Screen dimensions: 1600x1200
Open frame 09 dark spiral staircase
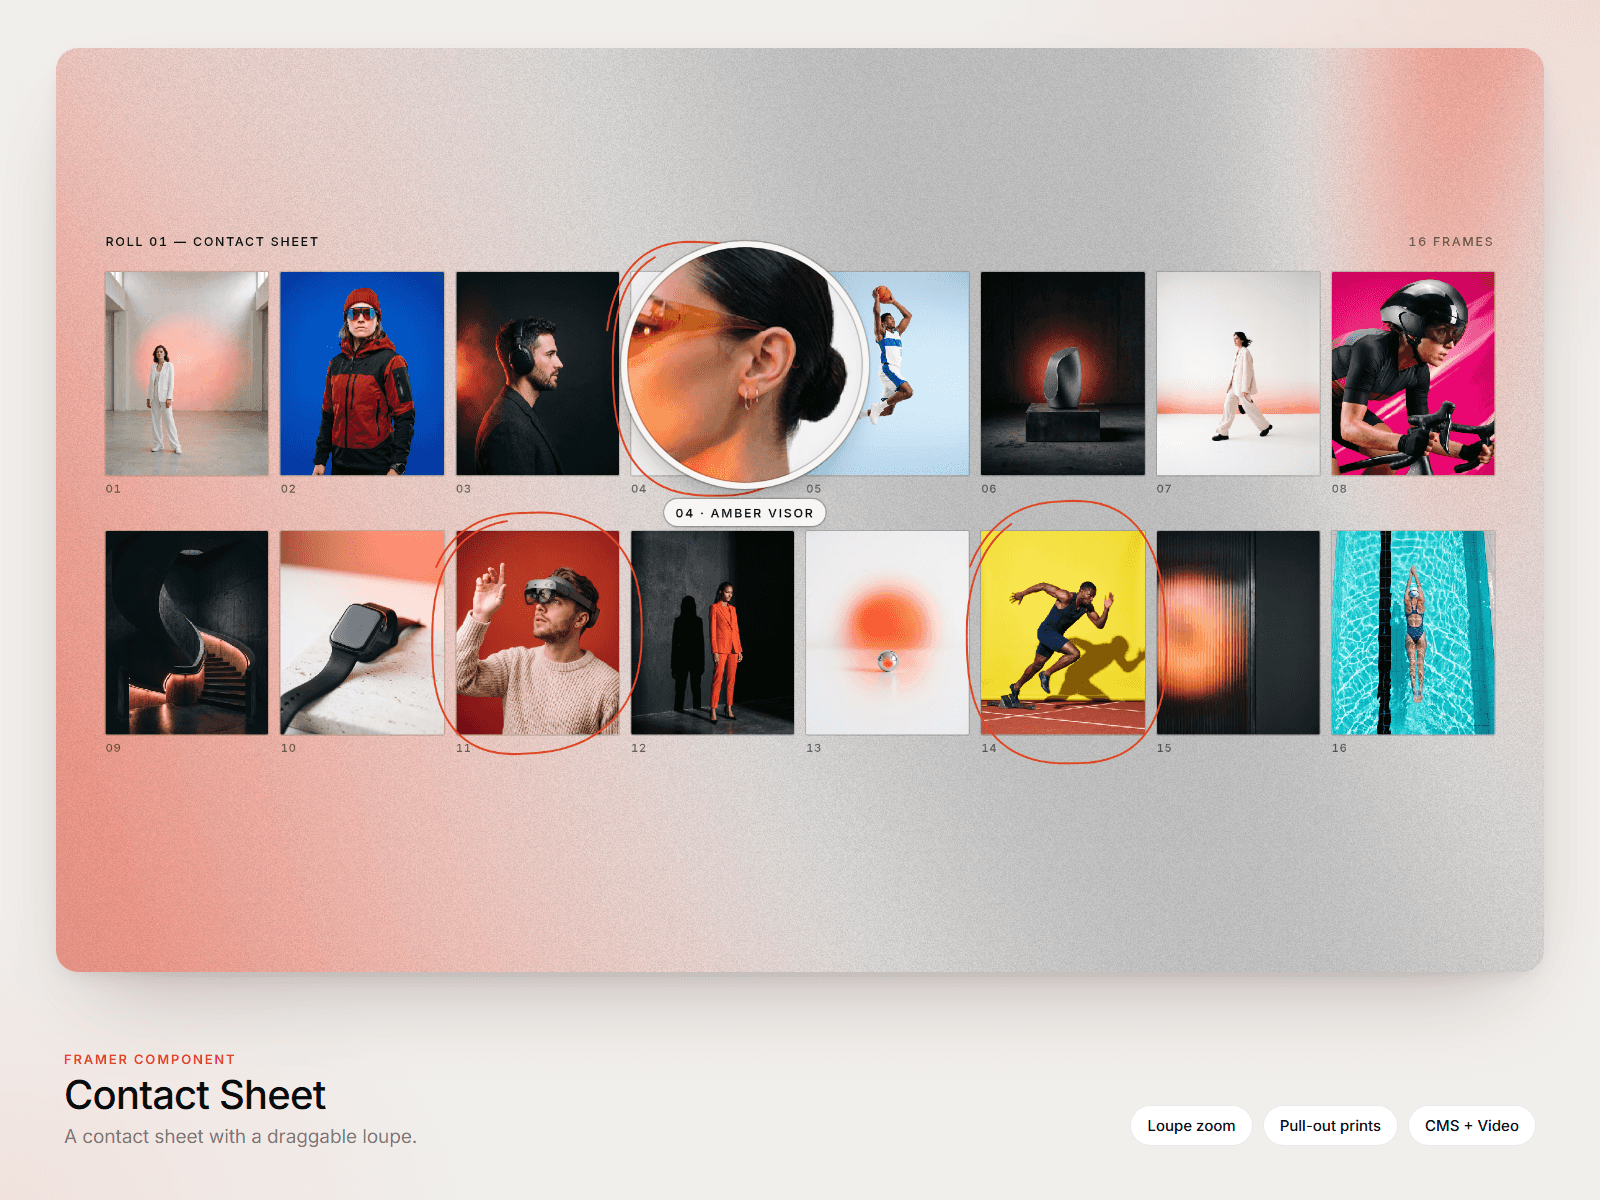coord(187,632)
